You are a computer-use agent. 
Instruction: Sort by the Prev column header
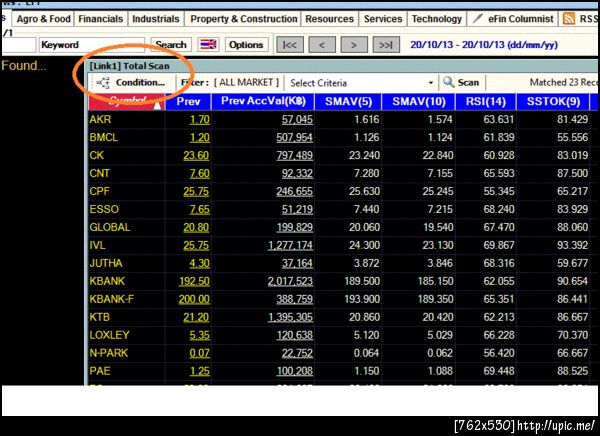click(x=188, y=101)
